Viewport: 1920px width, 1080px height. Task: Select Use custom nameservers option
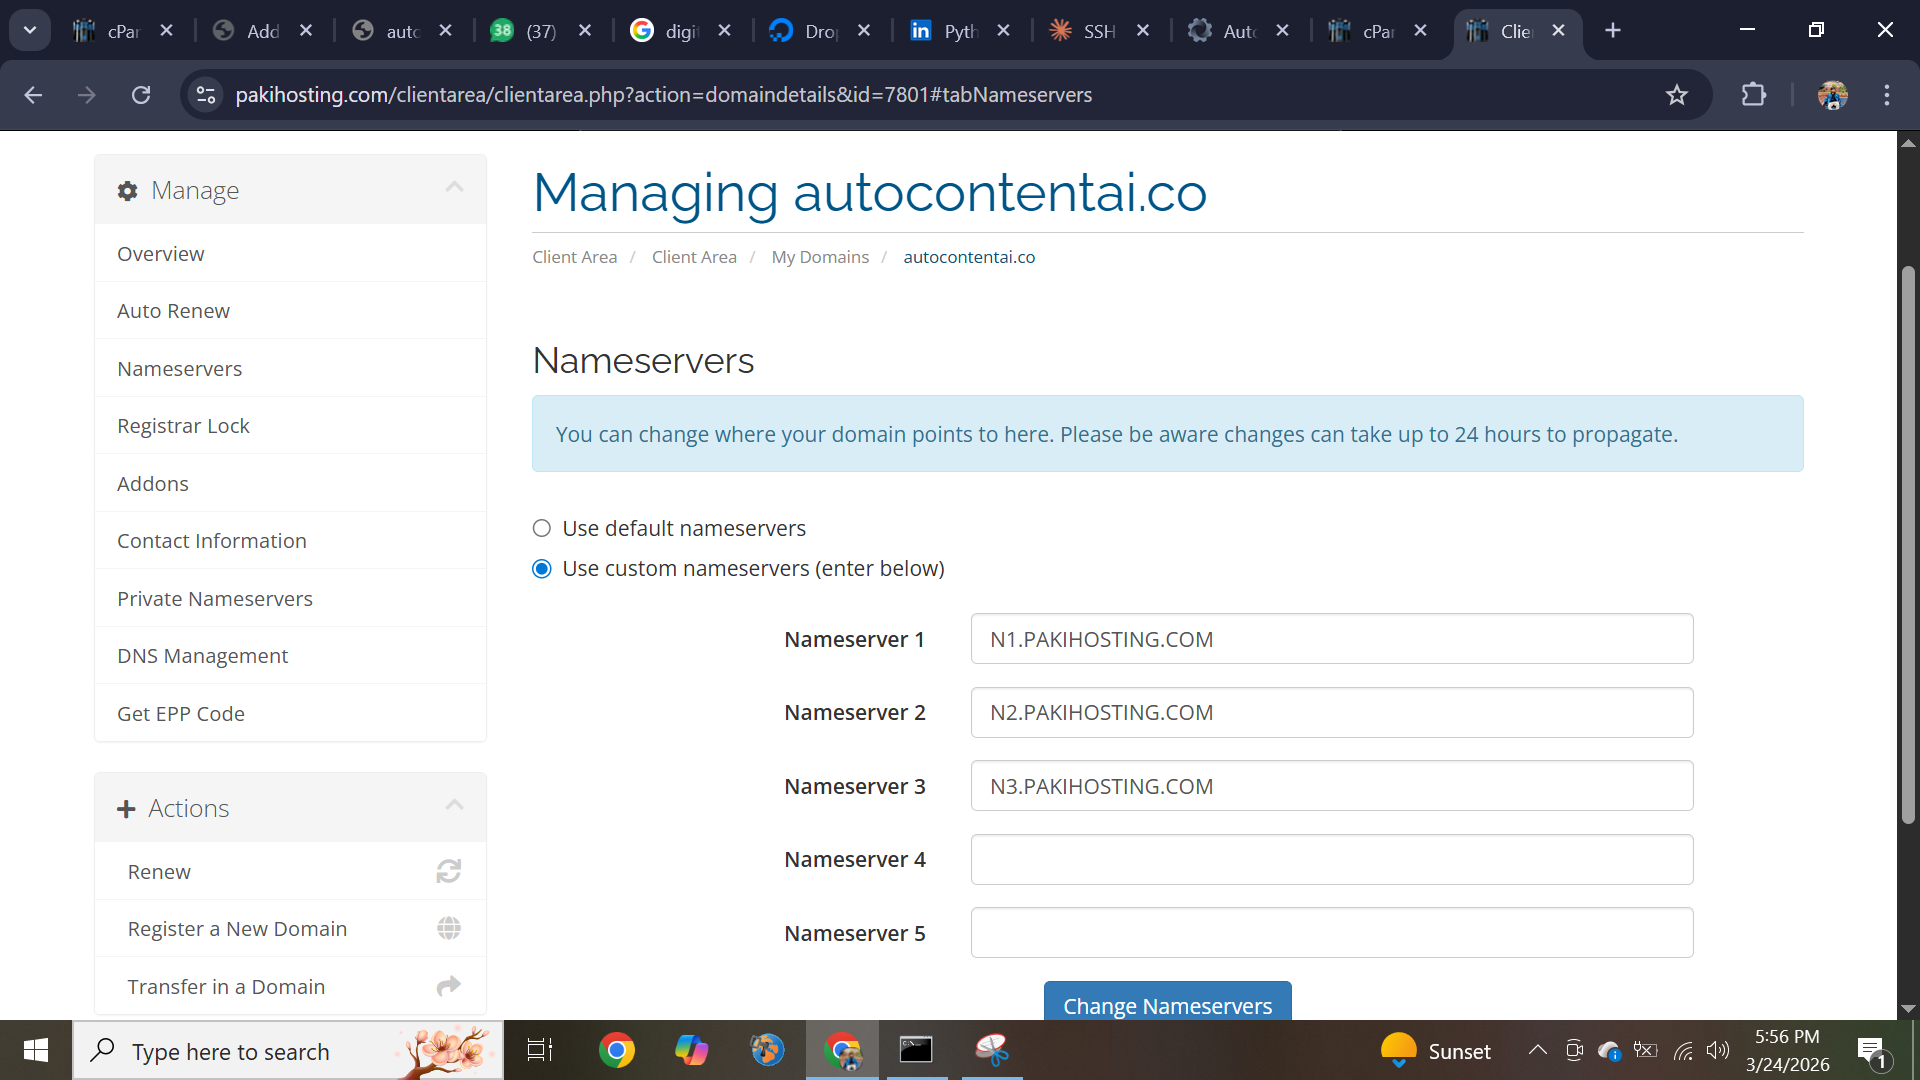(542, 569)
